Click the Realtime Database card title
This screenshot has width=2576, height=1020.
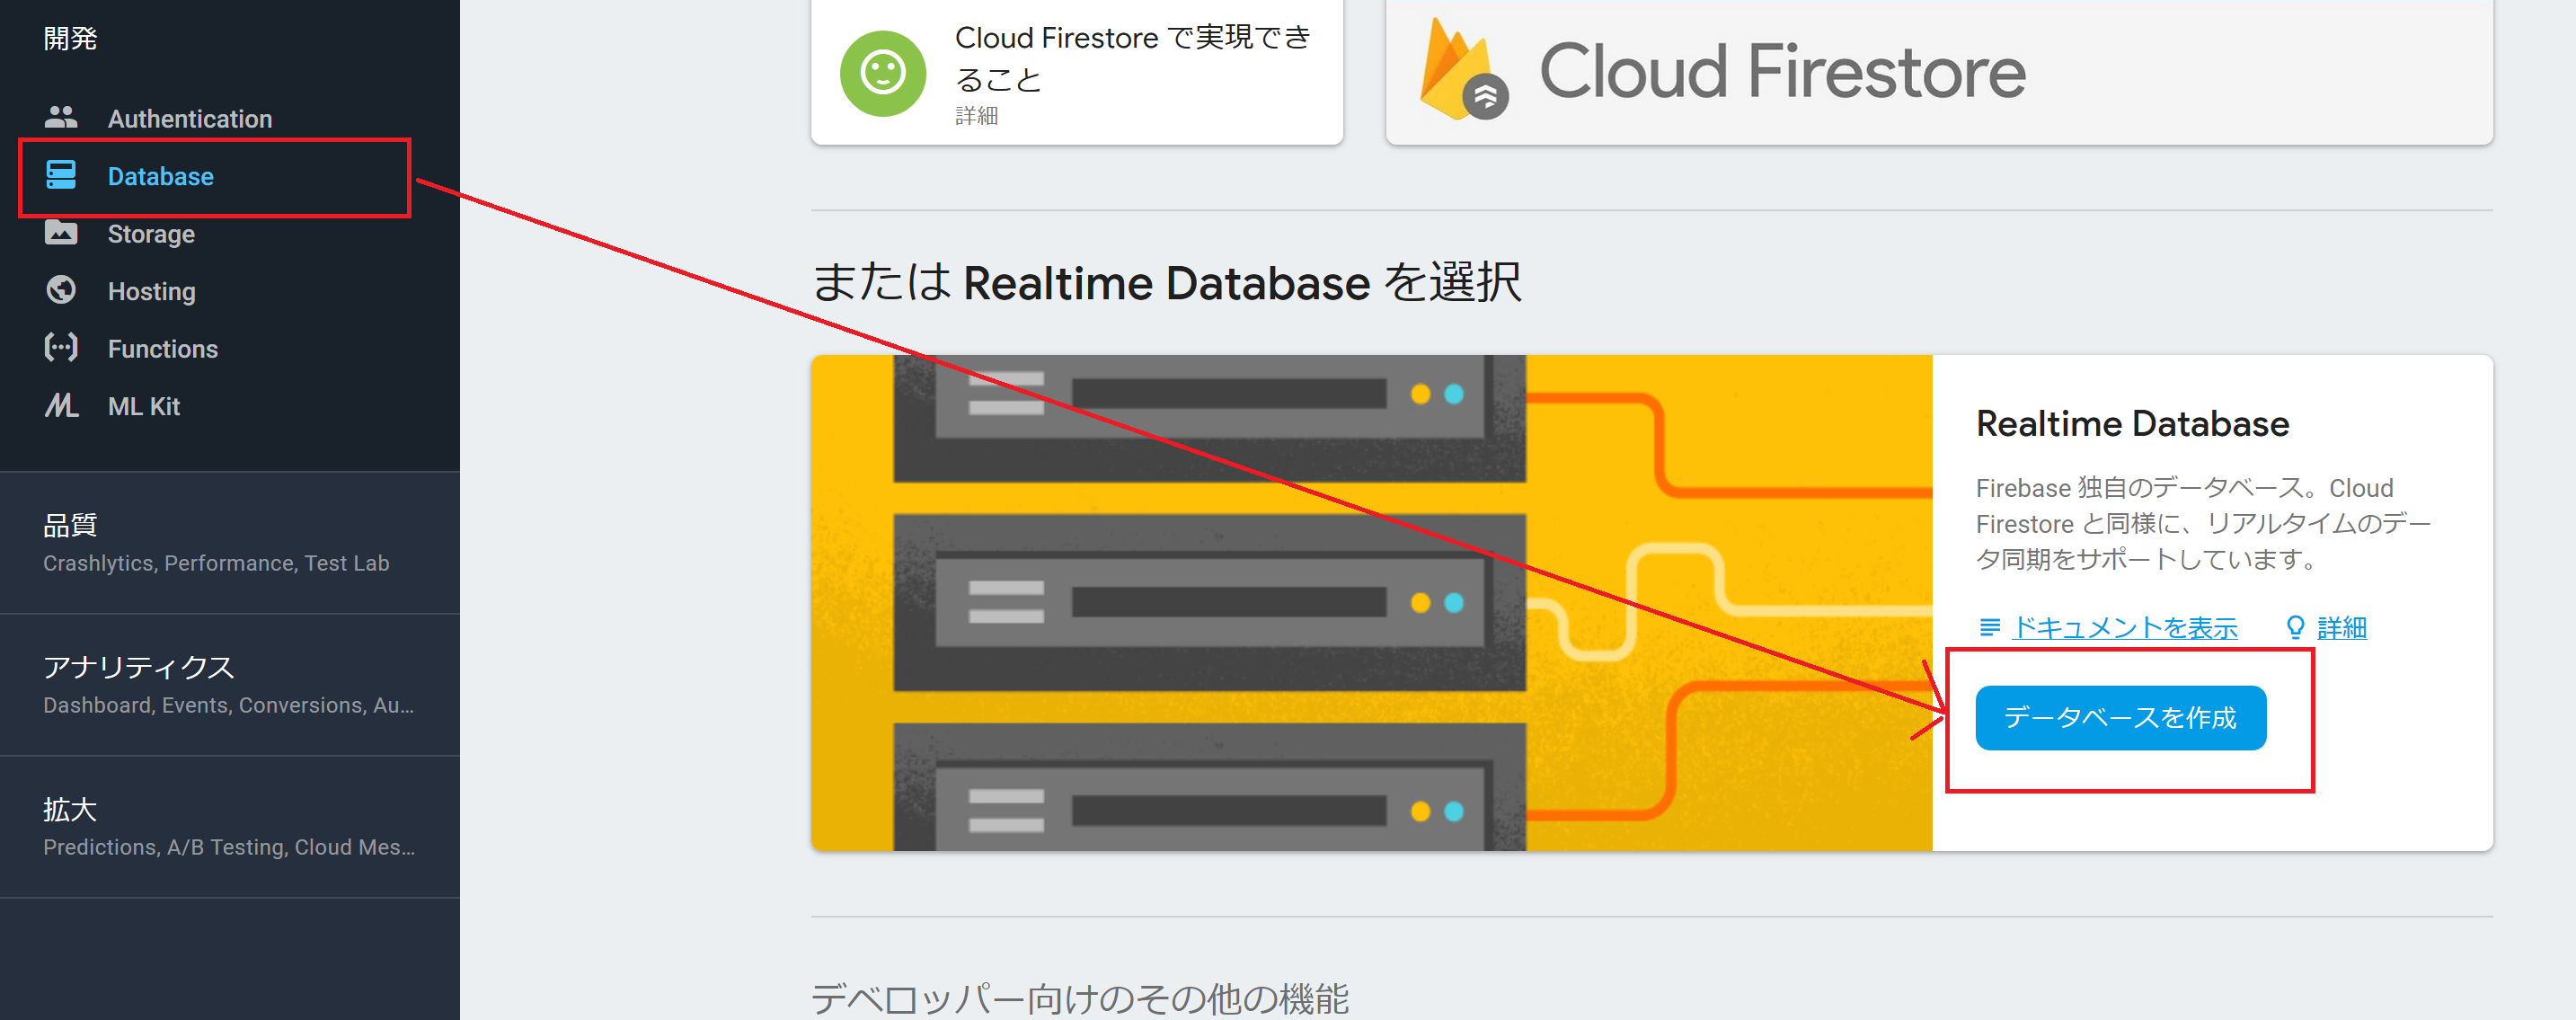pos(2132,424)
